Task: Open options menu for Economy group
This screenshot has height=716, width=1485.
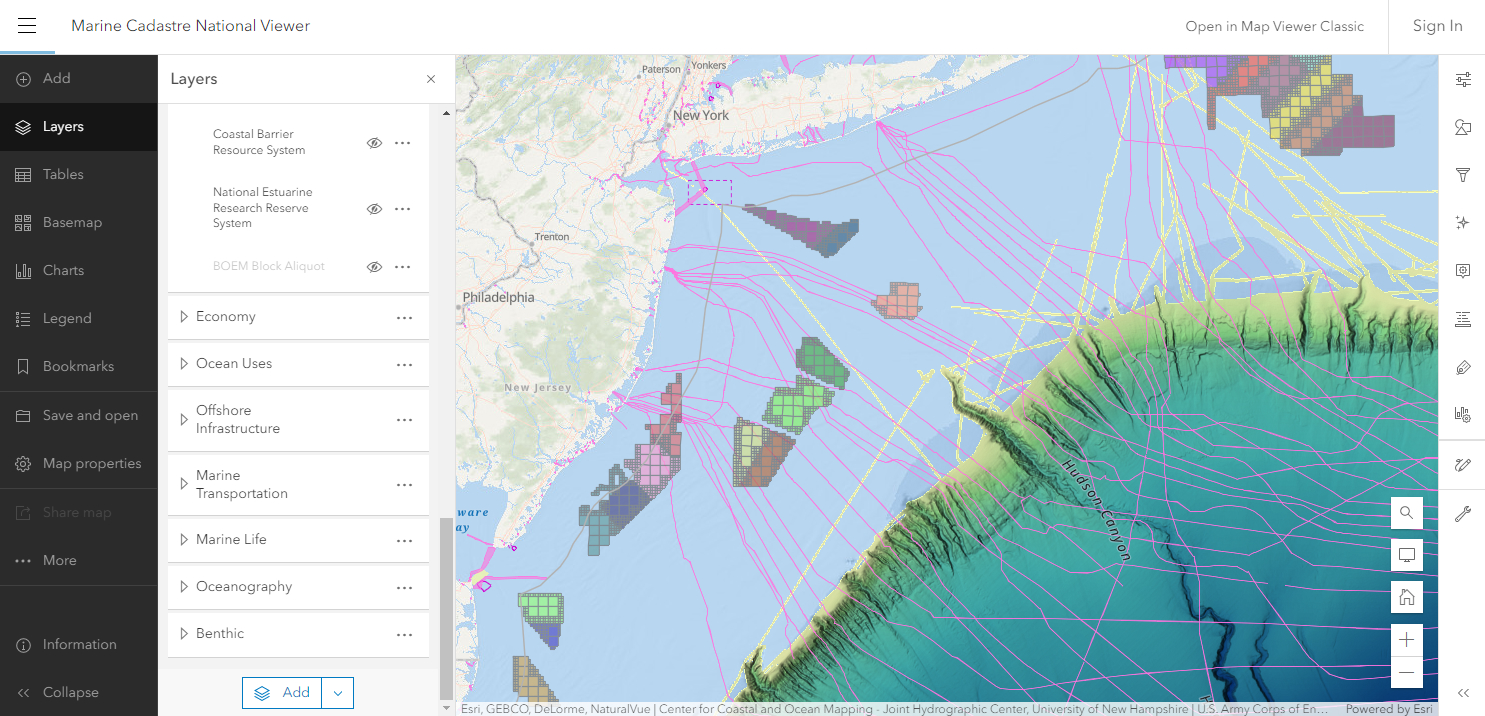Action: (x=405, y=318)
